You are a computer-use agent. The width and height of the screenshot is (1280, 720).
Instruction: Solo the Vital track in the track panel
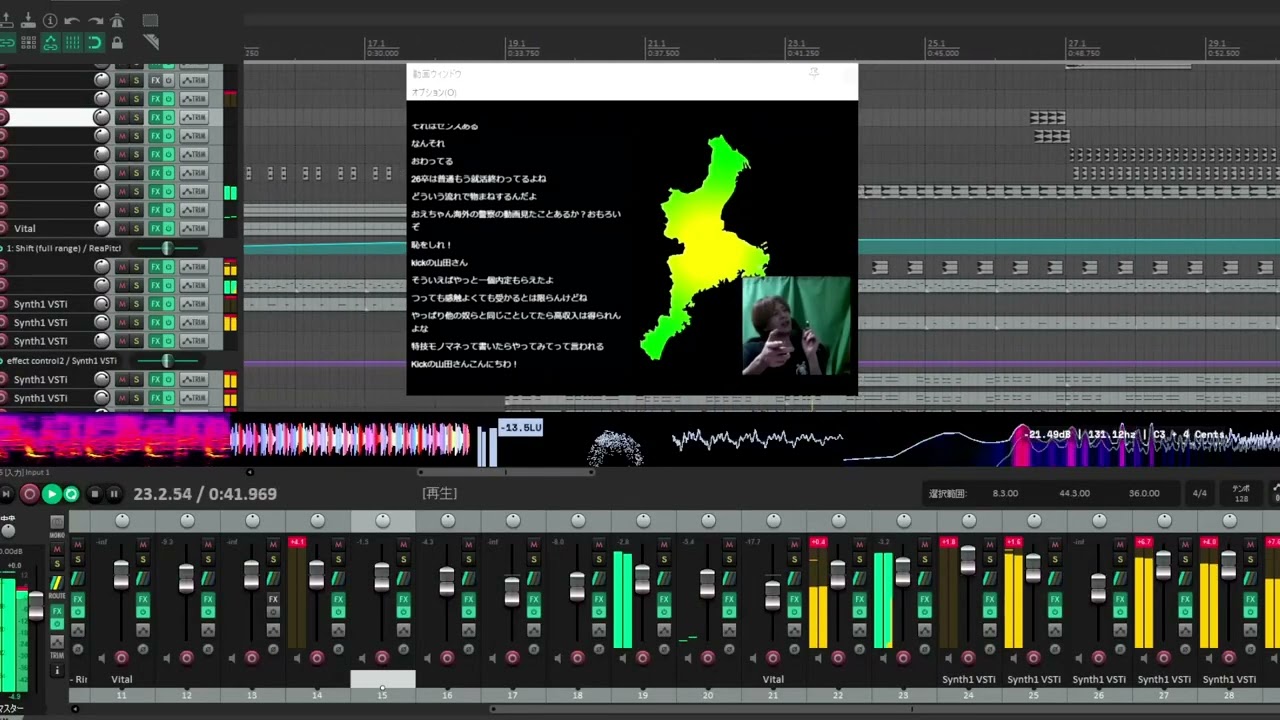[136, 229]
